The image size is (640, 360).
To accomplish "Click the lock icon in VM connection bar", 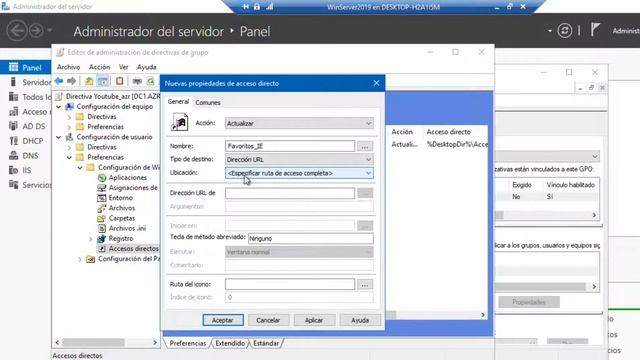I will coord(257,7).
